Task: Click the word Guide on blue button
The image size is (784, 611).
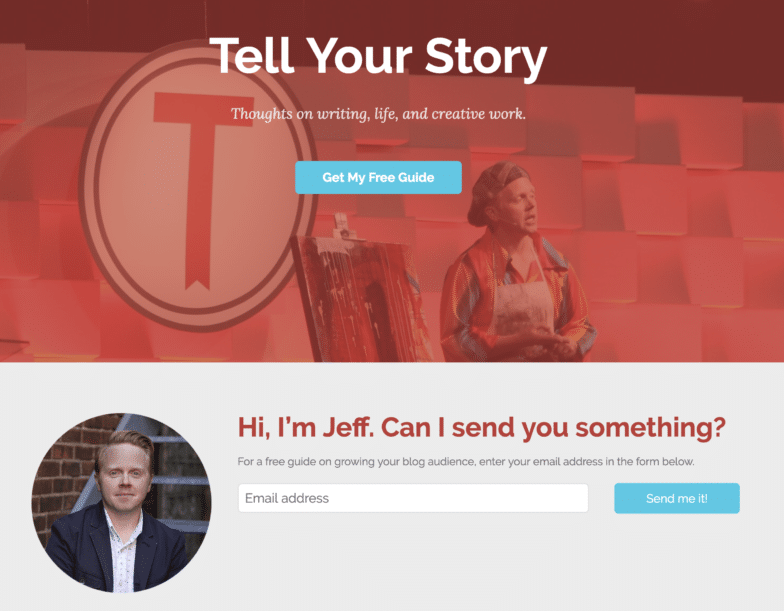Action: [x=416, y=178]
